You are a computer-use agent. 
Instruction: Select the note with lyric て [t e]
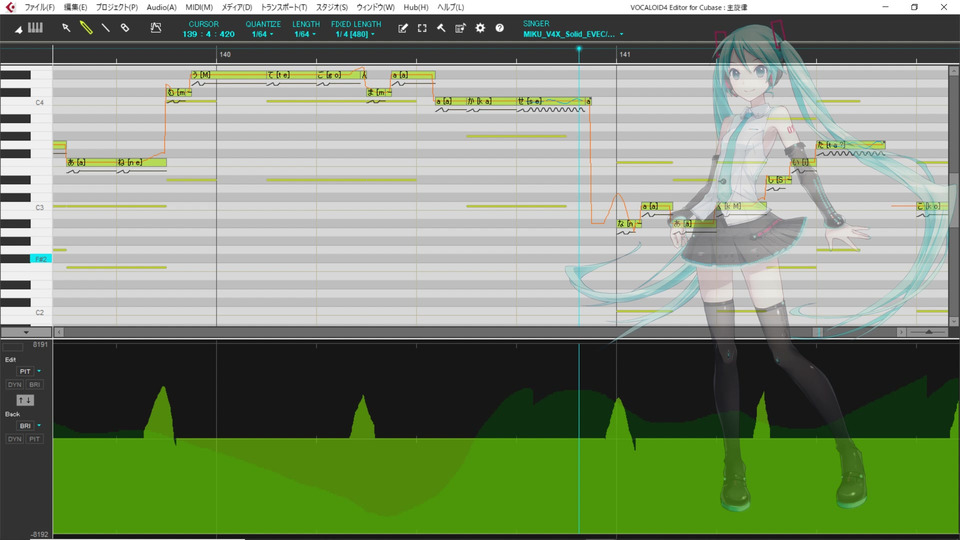(291, 75)
